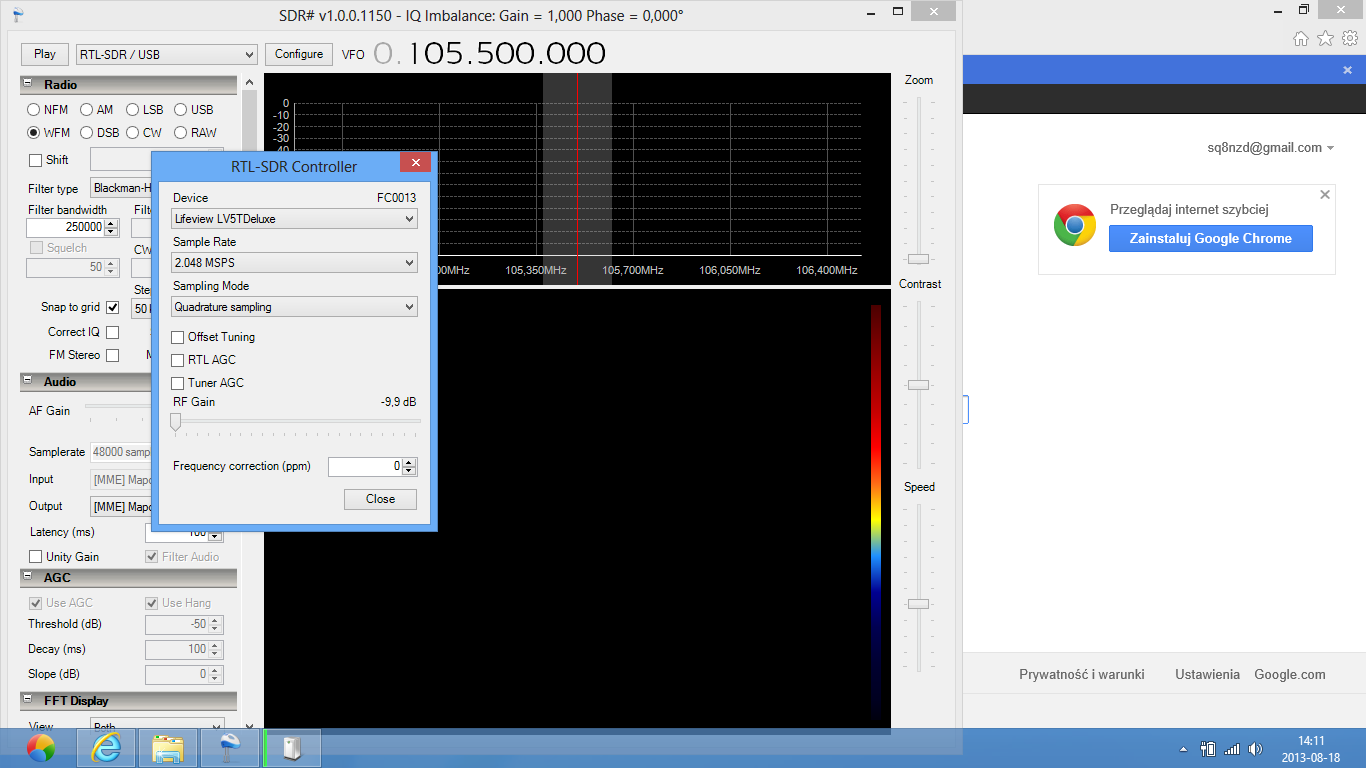Collapse the Audio panel header
The image size is (1366, 768).
point(27,382)
